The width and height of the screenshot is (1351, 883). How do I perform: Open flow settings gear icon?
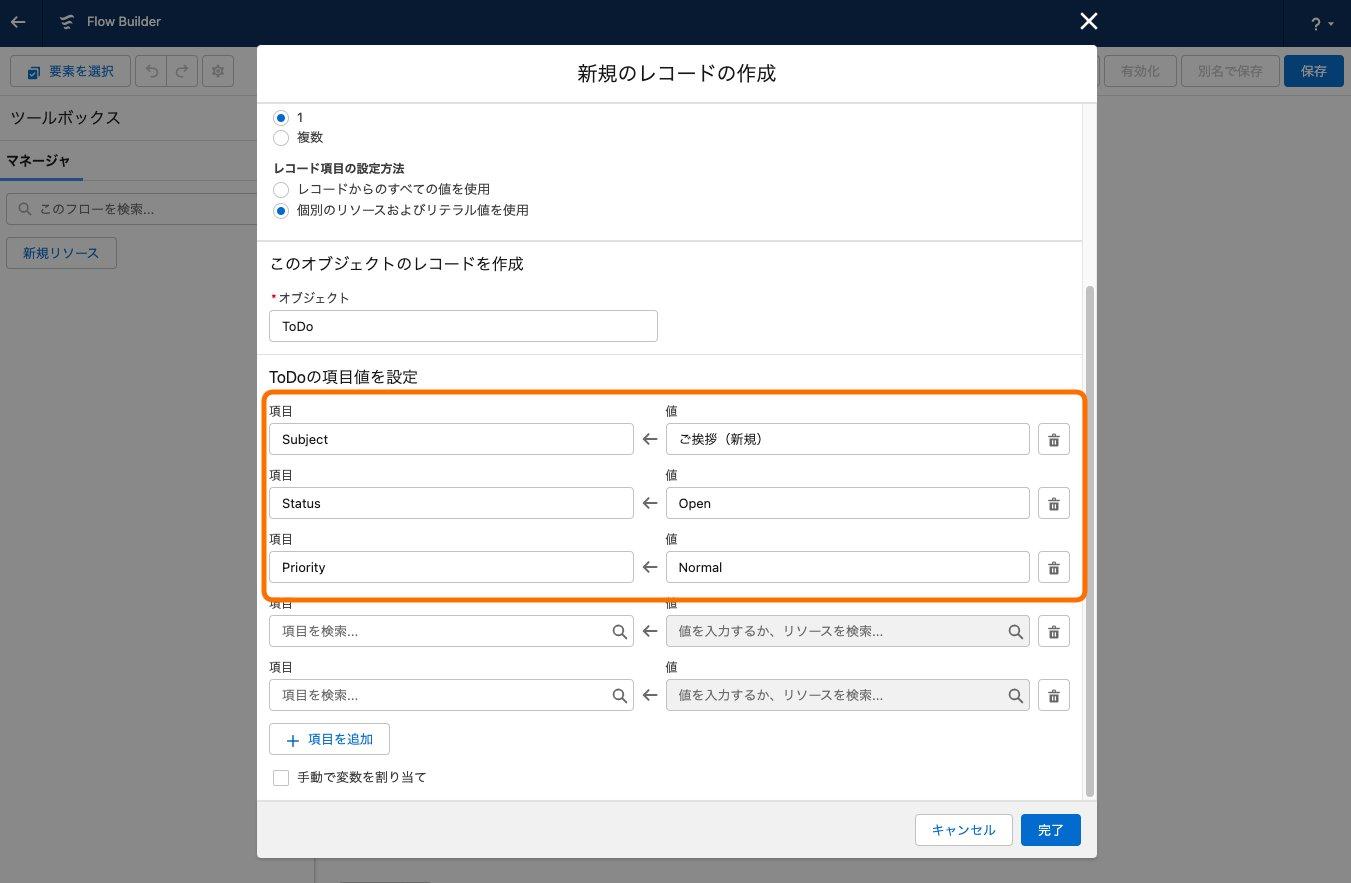coord(217,72)
